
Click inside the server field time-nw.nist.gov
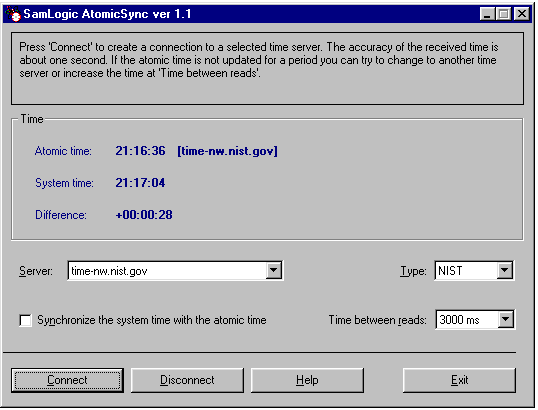click(x=167, y=271)
